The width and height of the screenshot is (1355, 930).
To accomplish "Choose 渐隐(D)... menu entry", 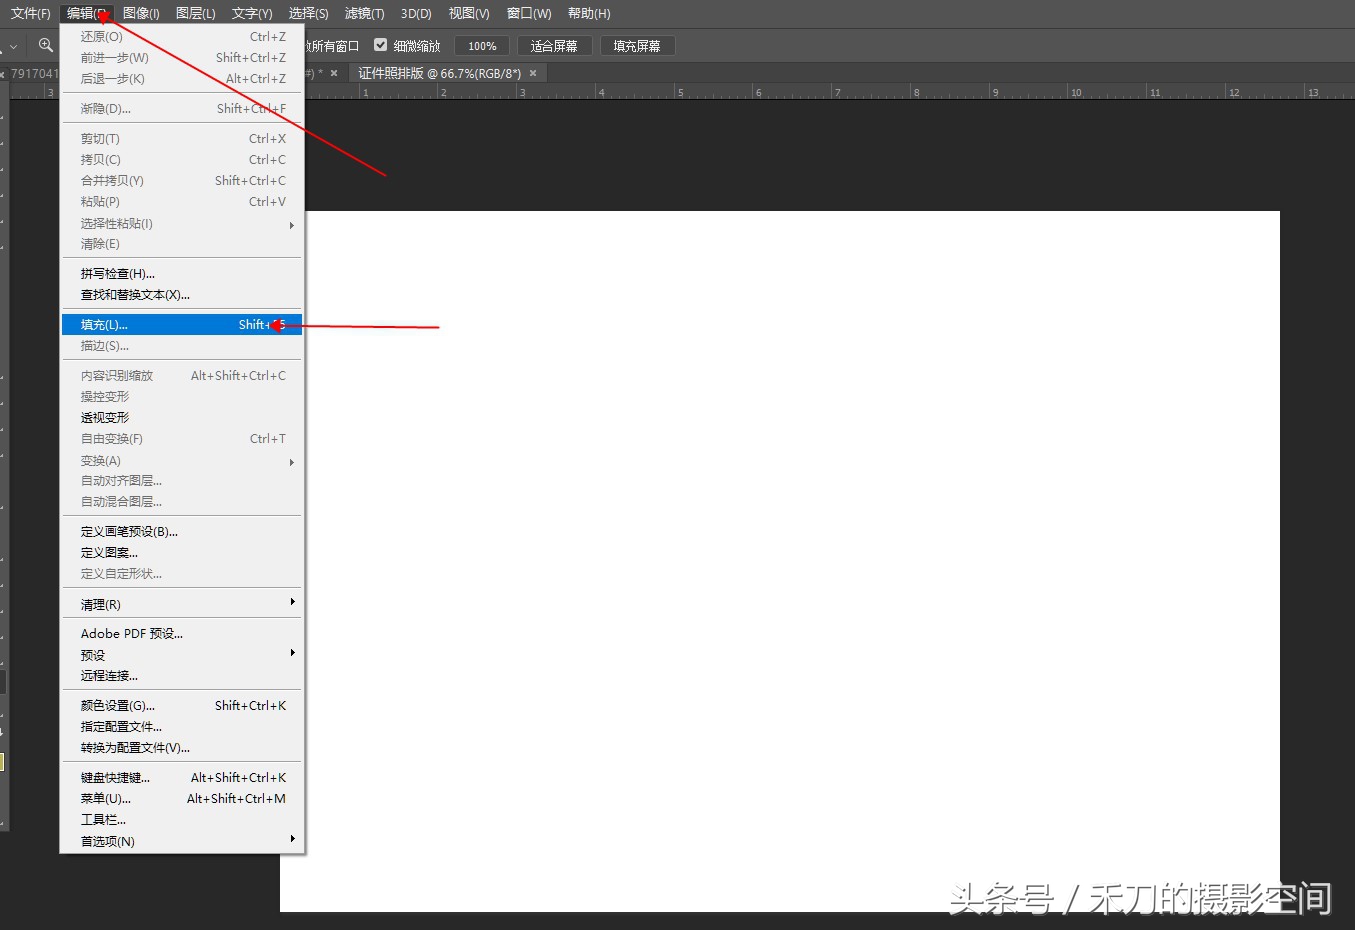I will pos(182,109).
